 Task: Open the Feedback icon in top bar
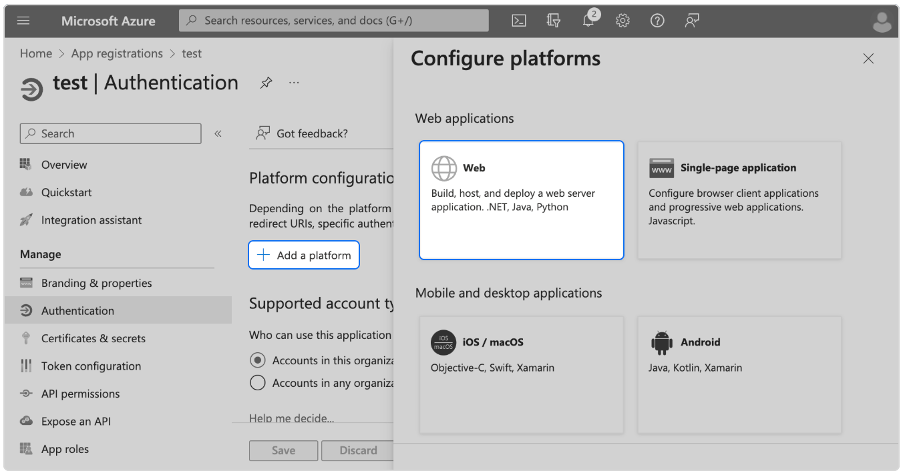pyautogui.click(x=692, y=20)
